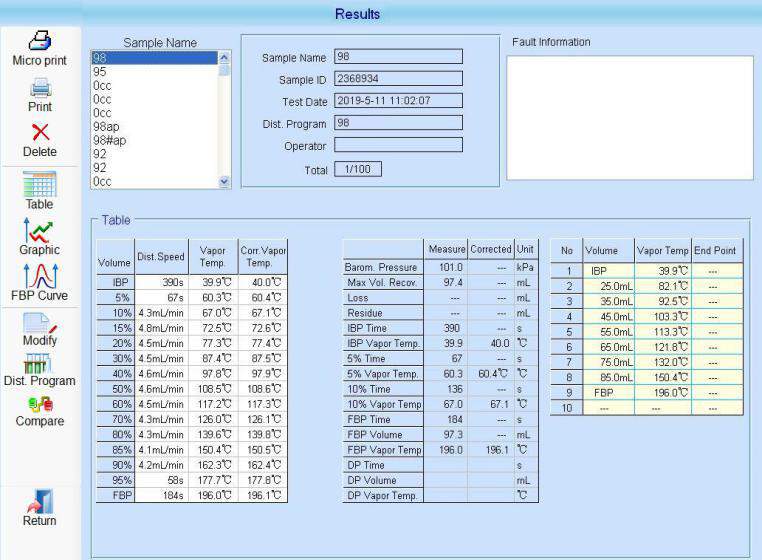
Task: Select sample 98#ap in list
Action: 110,141
